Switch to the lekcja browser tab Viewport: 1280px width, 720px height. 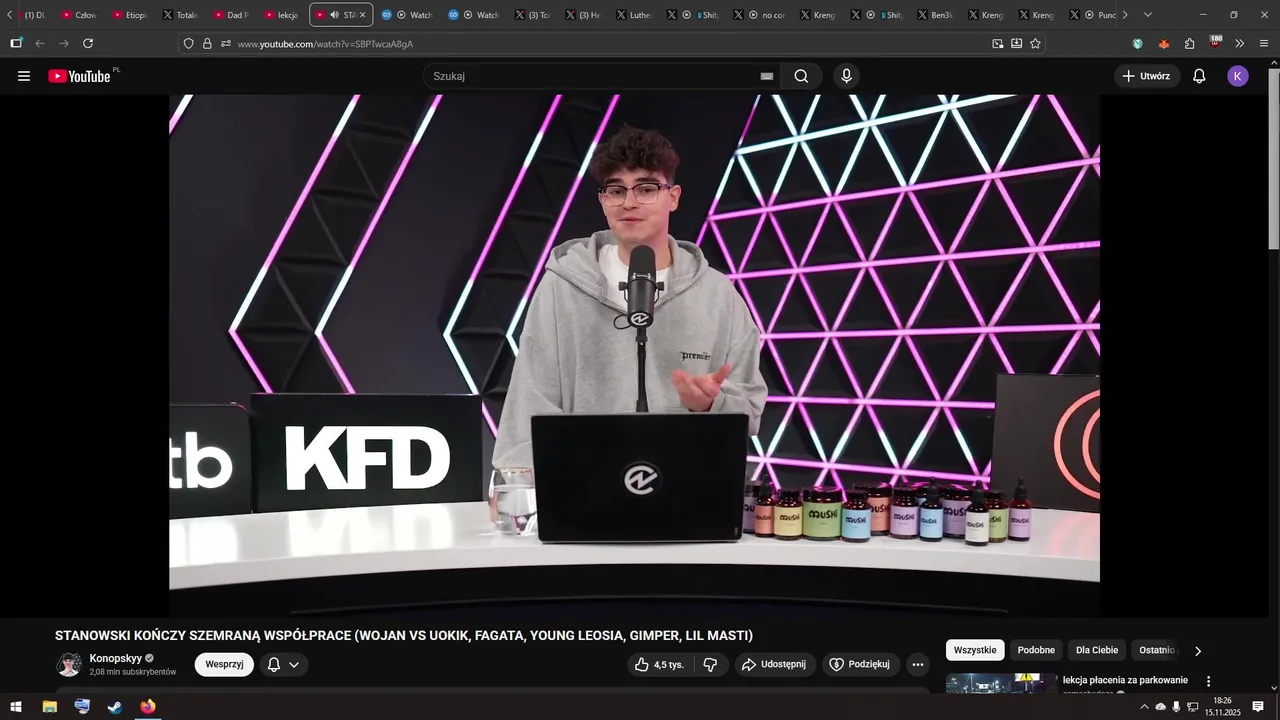point(282,15)
